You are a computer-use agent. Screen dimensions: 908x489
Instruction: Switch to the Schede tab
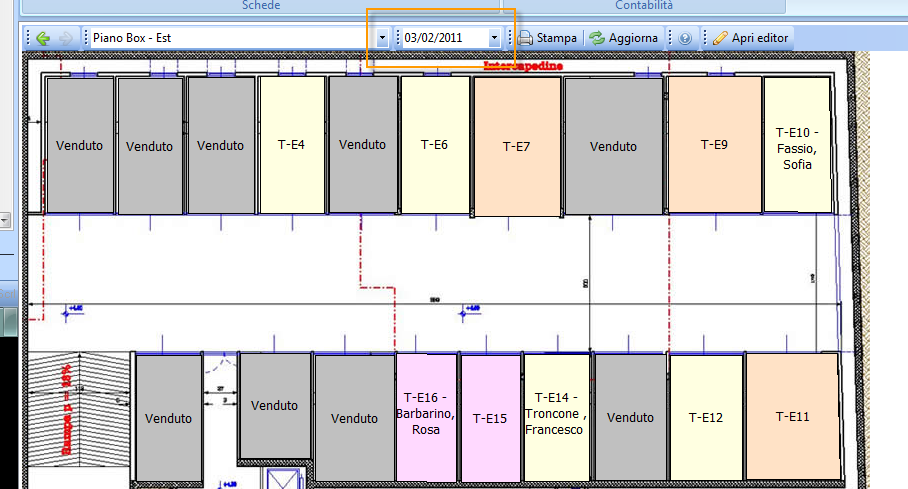(x=261, y=6)
